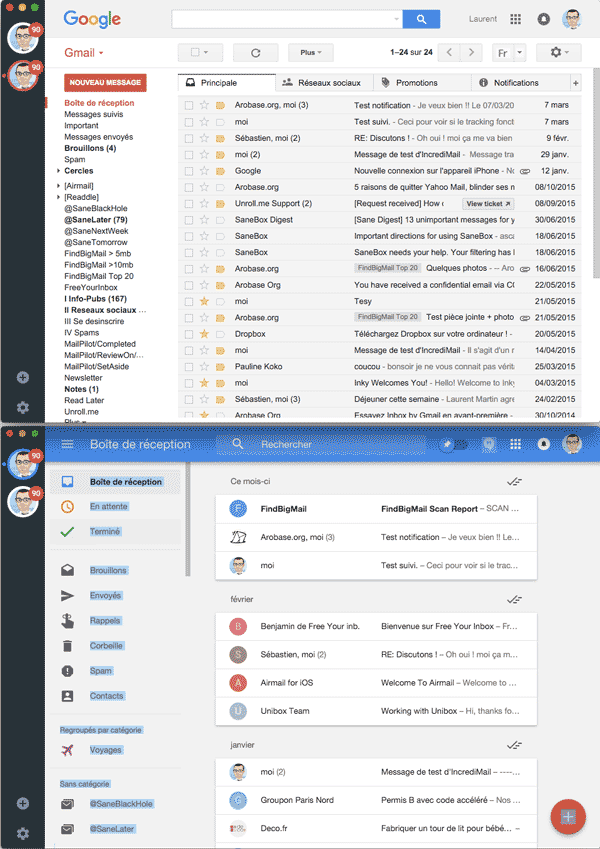Open hamburger menu in Inbox window
This screenshot has width=600, height=849.
[68, 444]
